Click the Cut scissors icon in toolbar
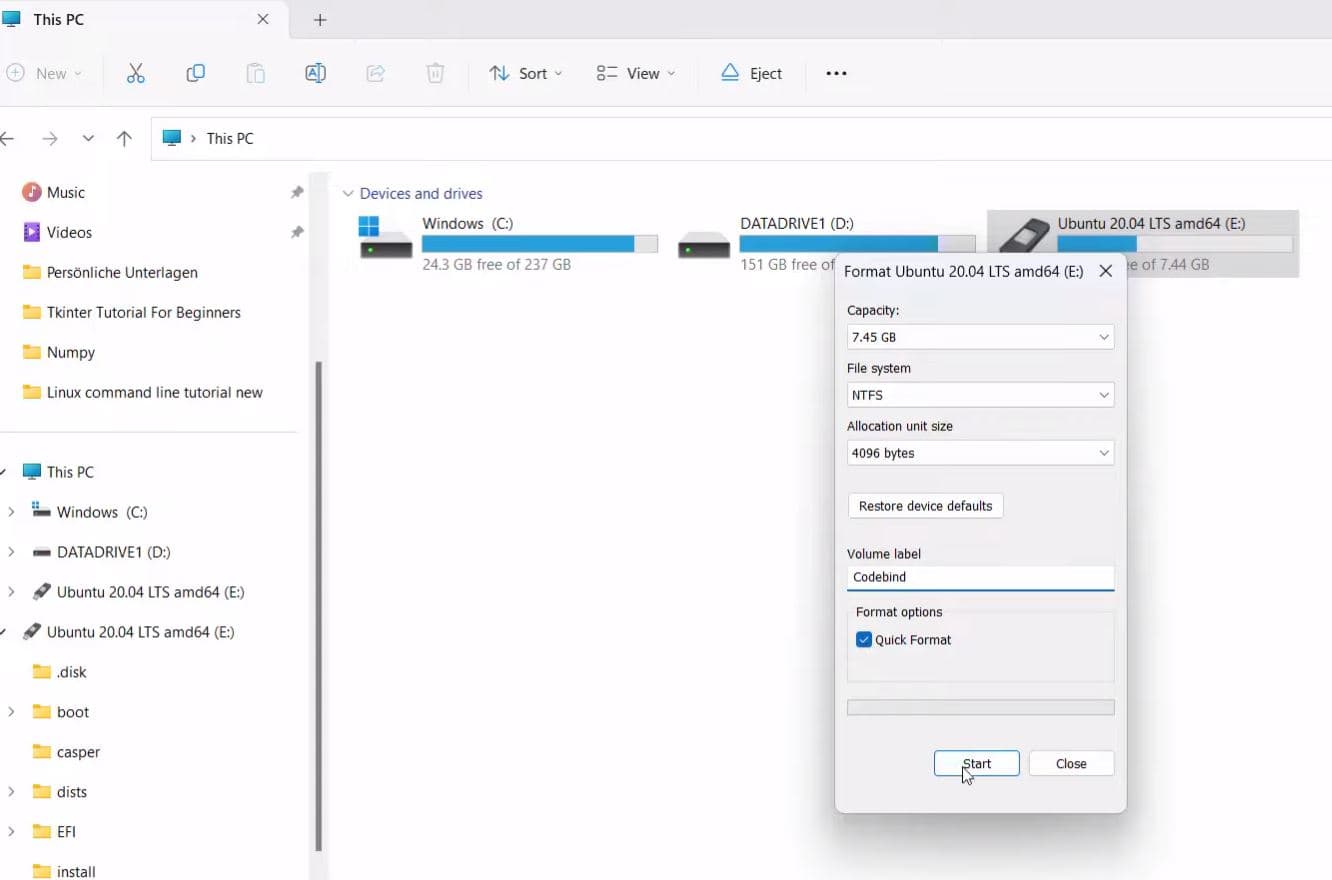1332x880 pixels. tap(136, 73)
